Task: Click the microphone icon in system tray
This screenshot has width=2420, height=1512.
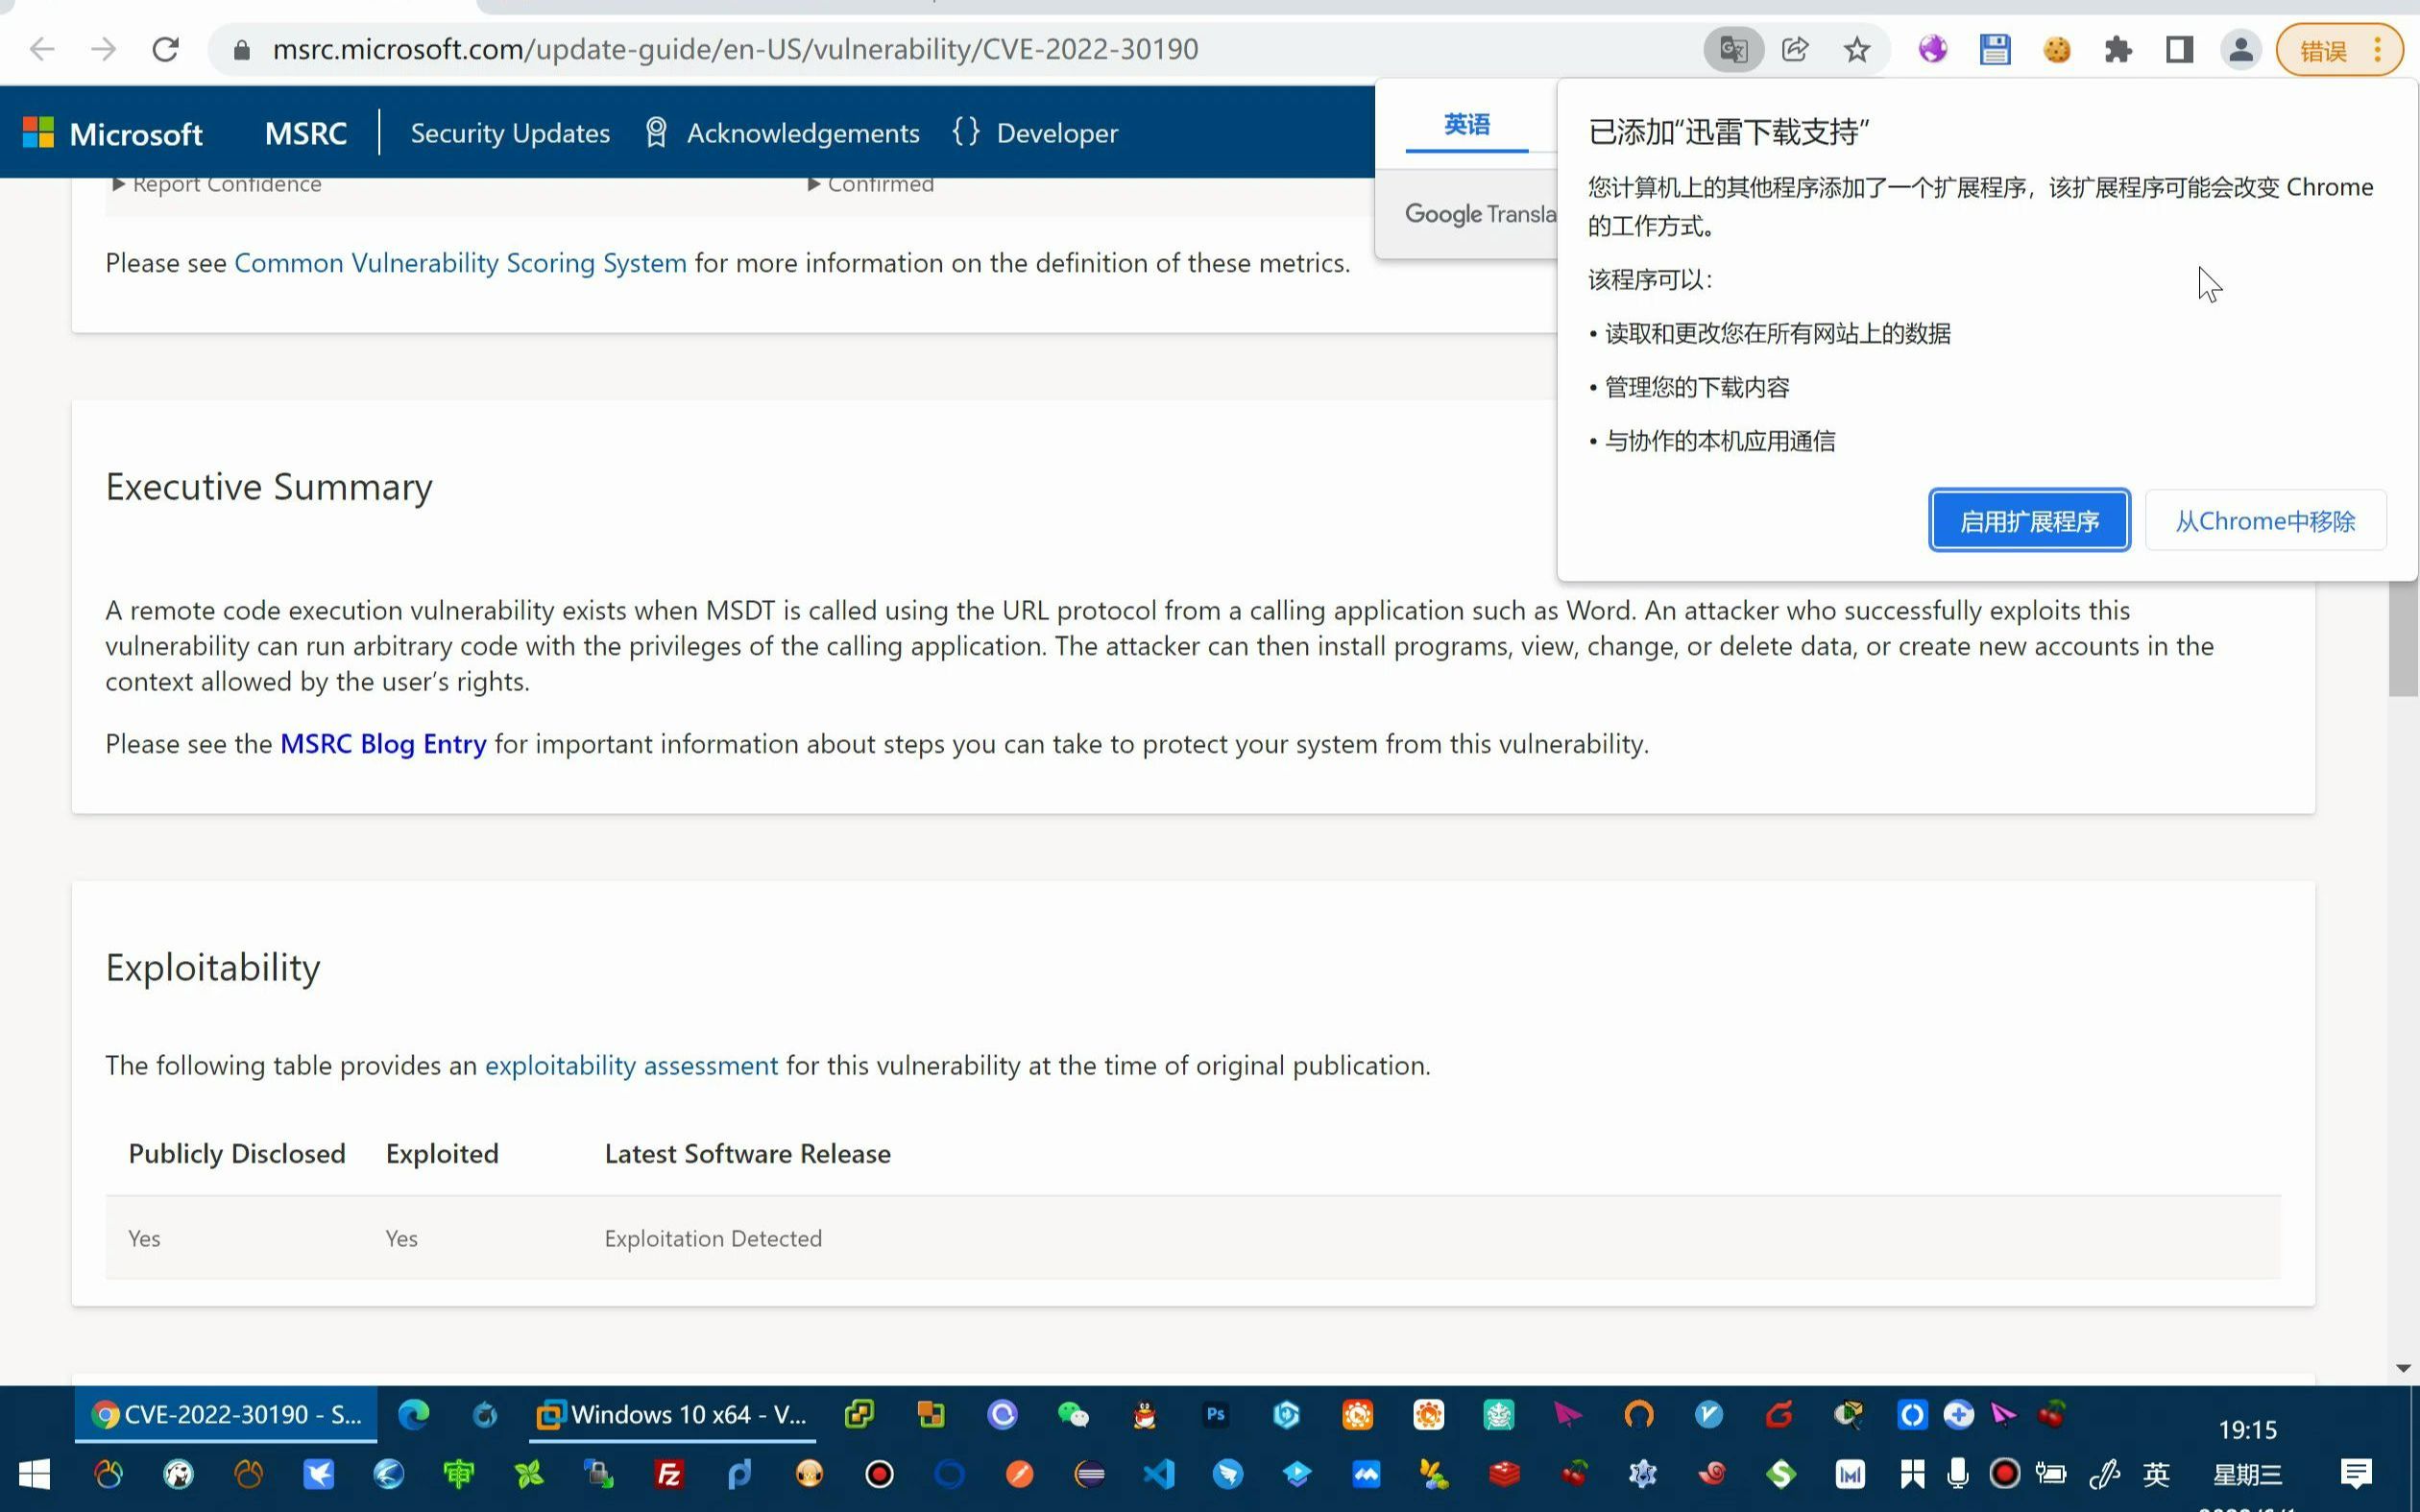Action: point(1957,1474)
